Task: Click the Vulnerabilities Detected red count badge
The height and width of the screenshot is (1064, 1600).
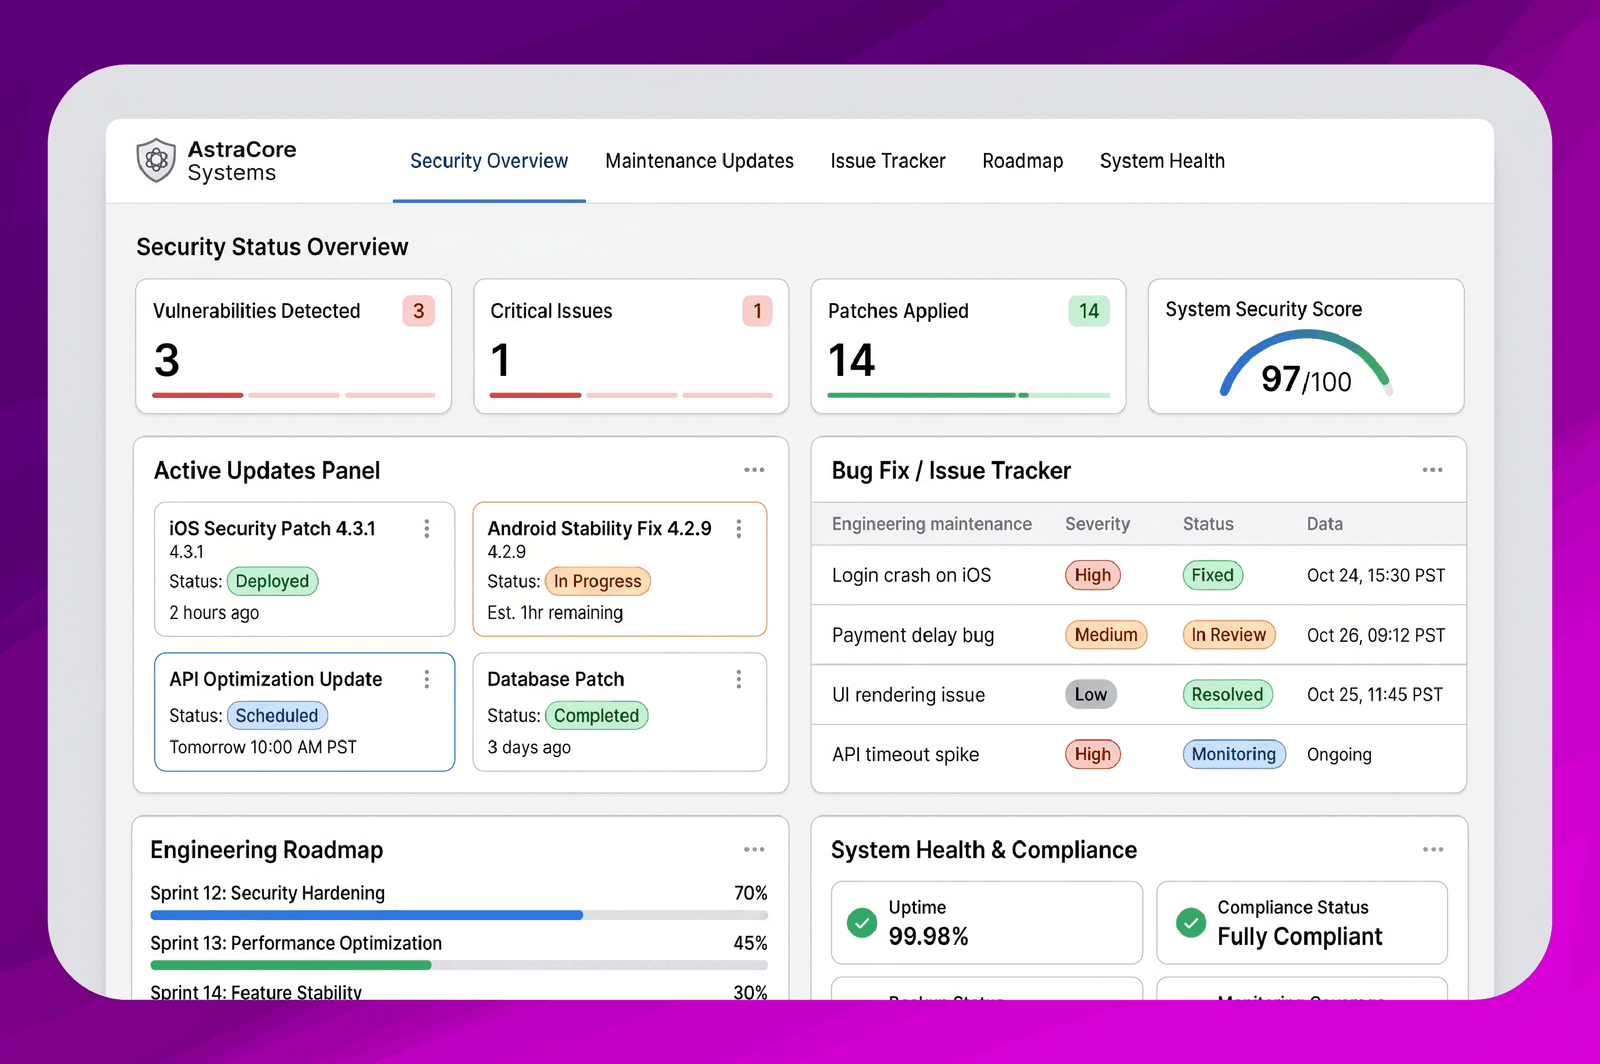Action: [x=419, y=311]
